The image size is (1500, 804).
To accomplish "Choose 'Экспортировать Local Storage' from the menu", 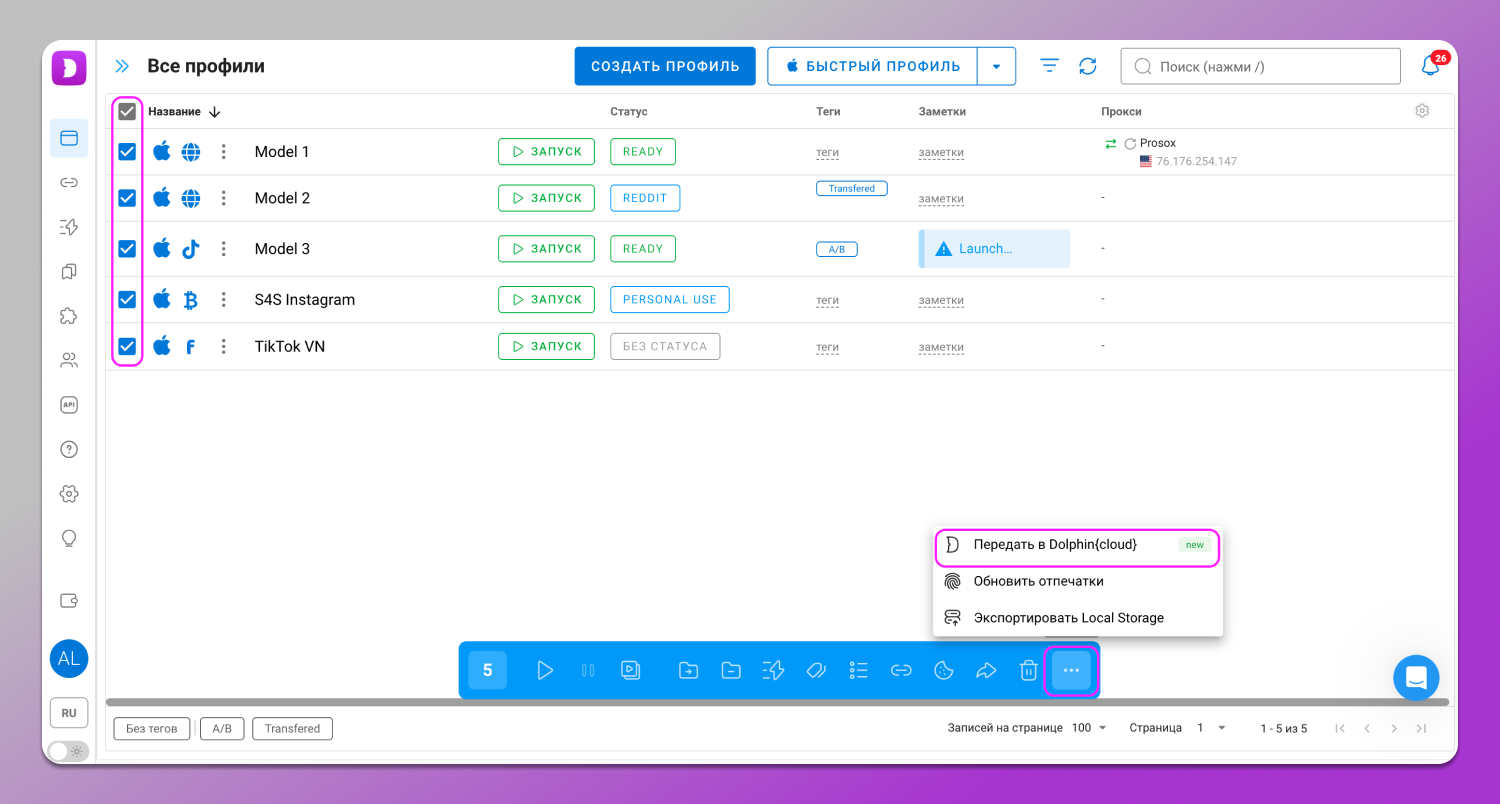I will [1068, 618].
